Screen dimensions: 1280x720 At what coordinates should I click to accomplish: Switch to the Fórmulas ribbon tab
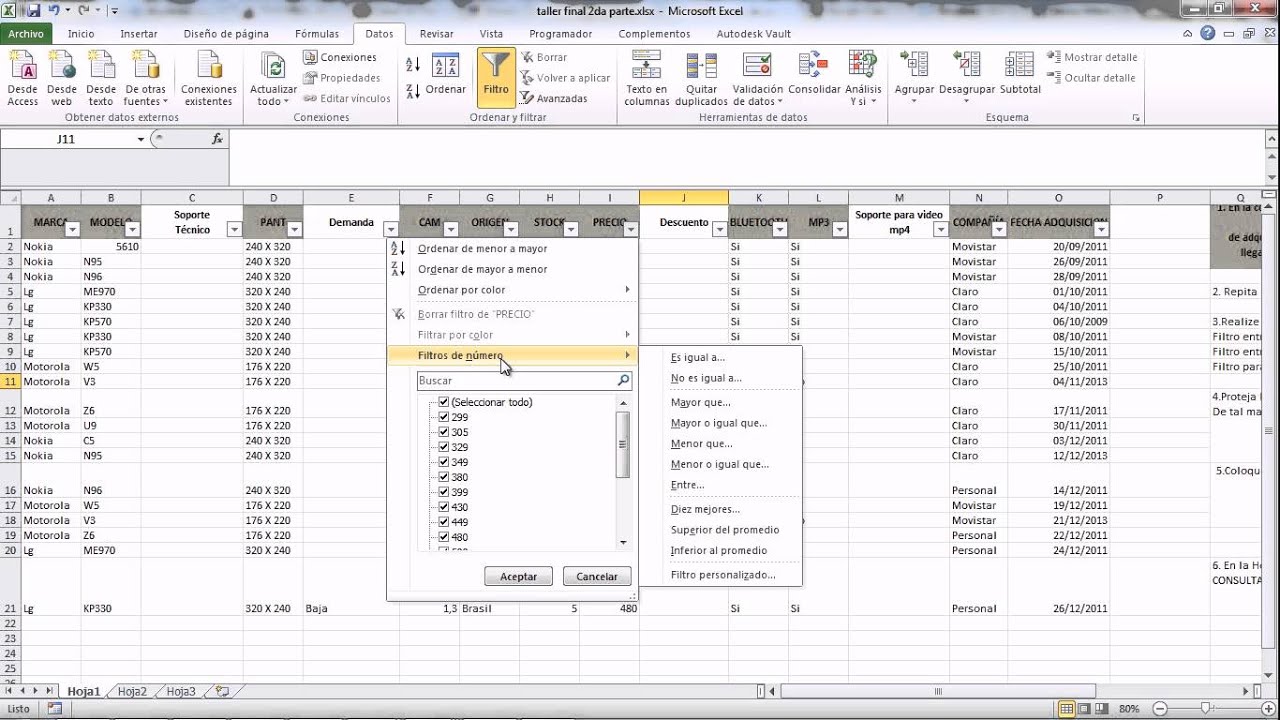coord(316,33)
